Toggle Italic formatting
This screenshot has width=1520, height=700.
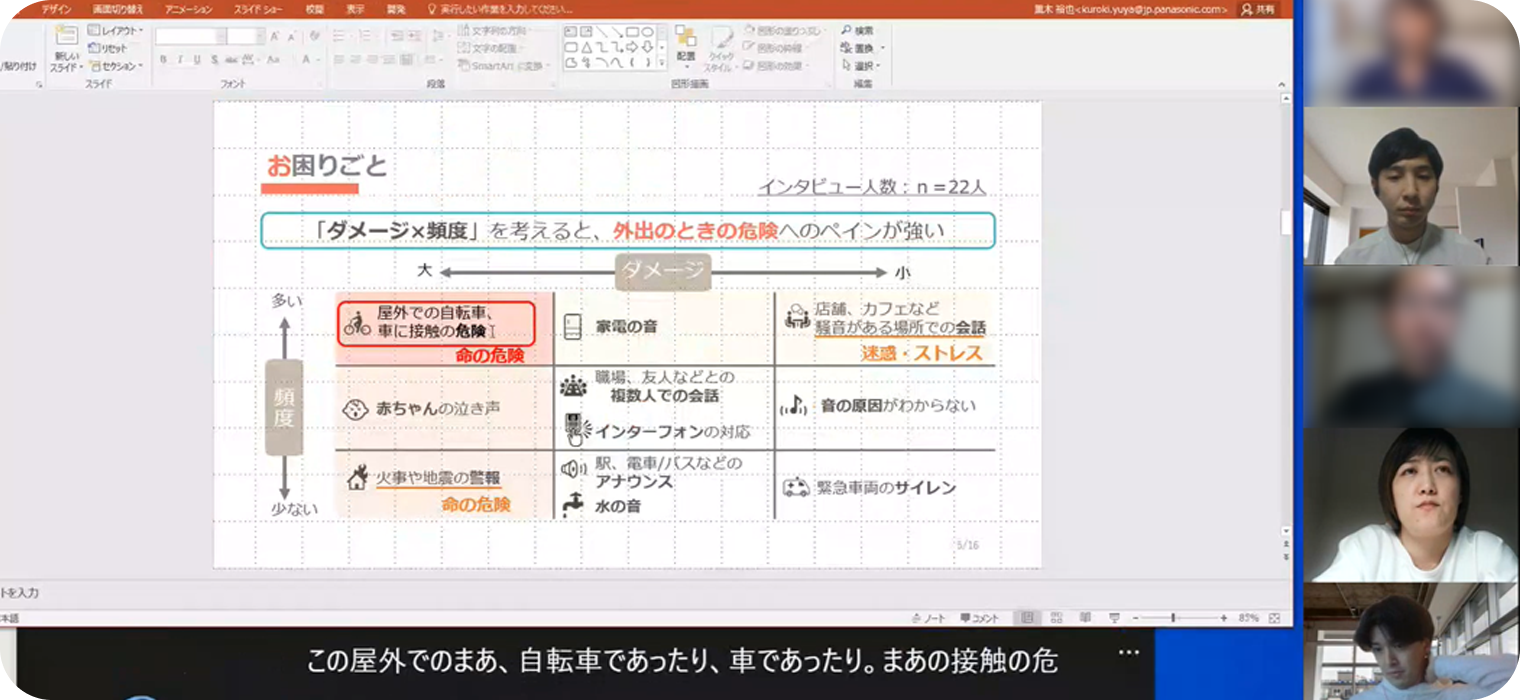[x=180, y=57]
